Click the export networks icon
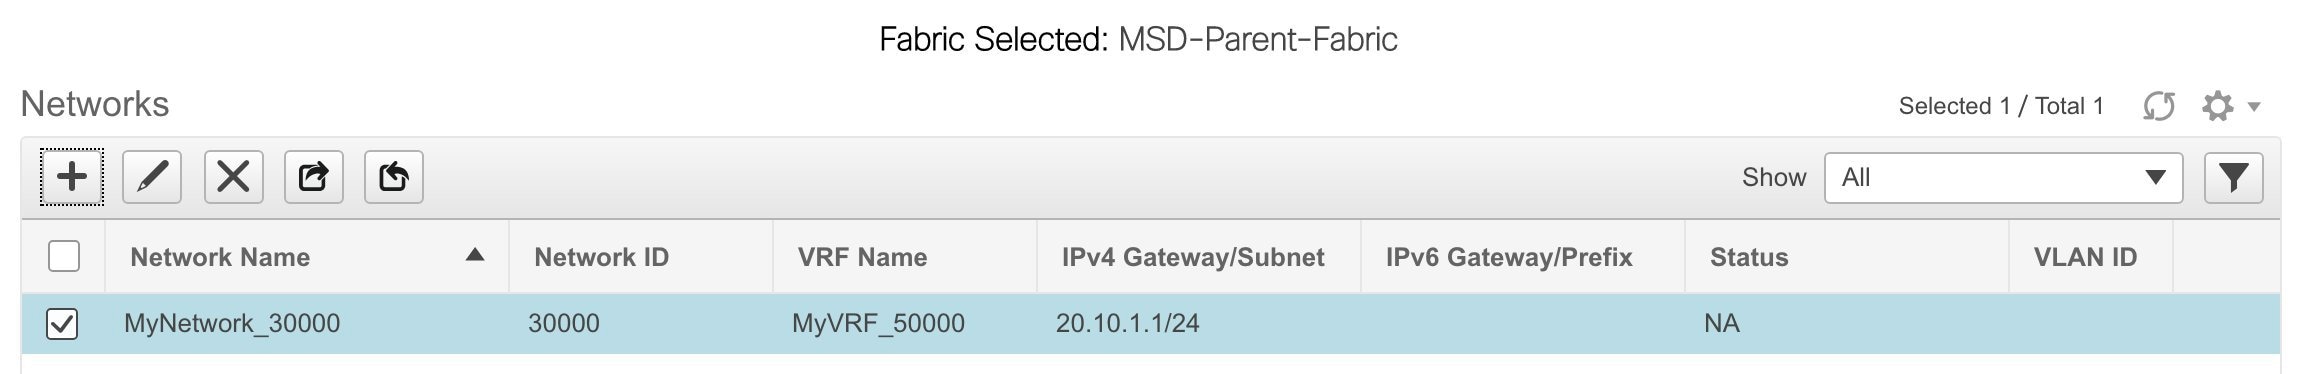The image size is (2312, 374). pos(313,177)
